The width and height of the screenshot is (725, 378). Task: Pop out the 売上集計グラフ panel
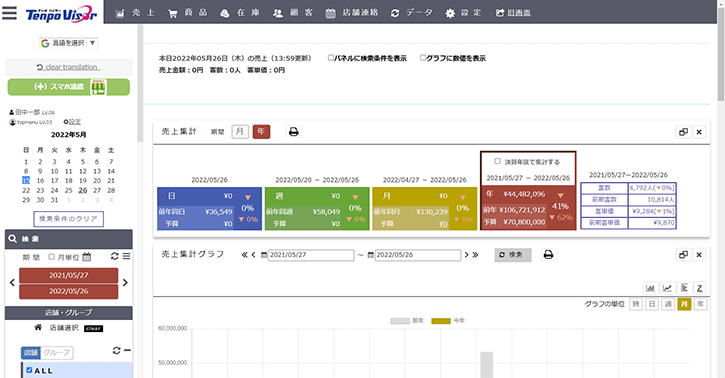pyautogui.click(x=683, y=255)
